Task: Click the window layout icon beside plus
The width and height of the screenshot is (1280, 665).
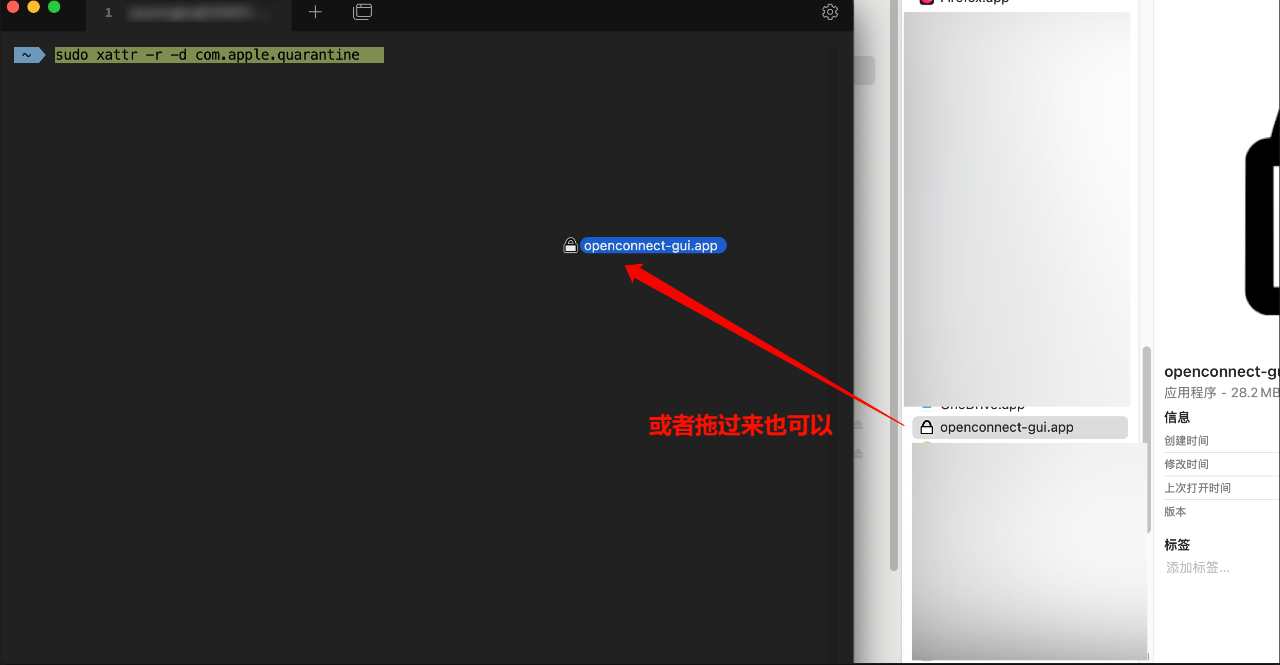Action: tap(363, 12)
